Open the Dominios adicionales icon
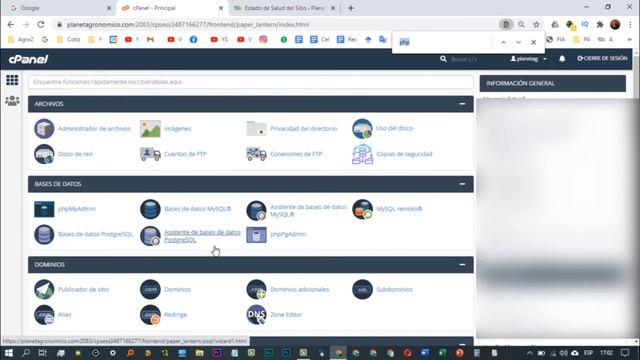 [256, 289]
